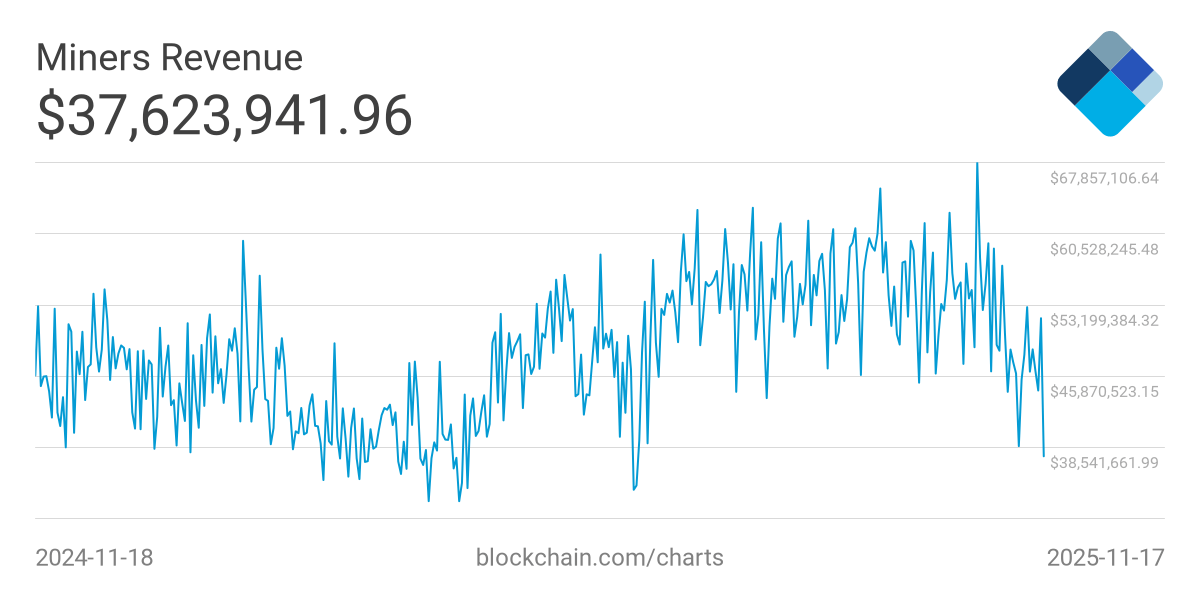
Task: Click the Blockchain.com diamond logo
Action: click(x=1109, y=84)
